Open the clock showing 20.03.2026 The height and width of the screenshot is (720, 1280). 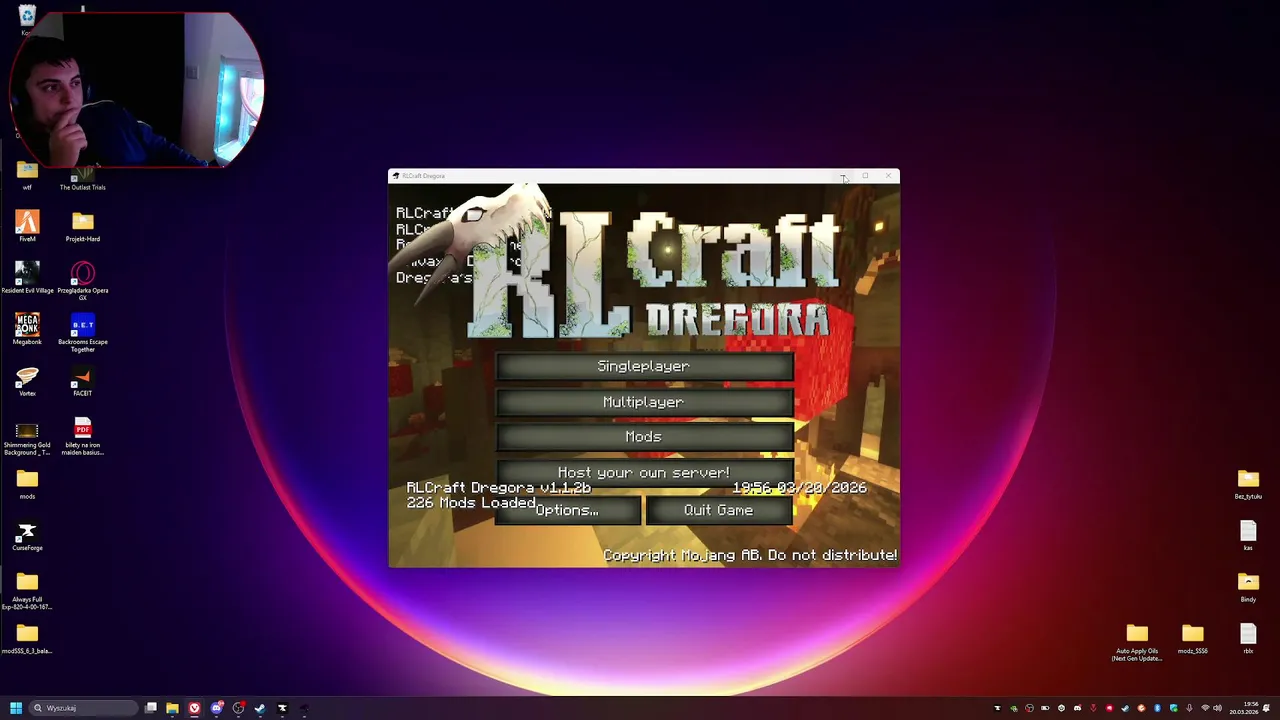tap(1244, 708)
